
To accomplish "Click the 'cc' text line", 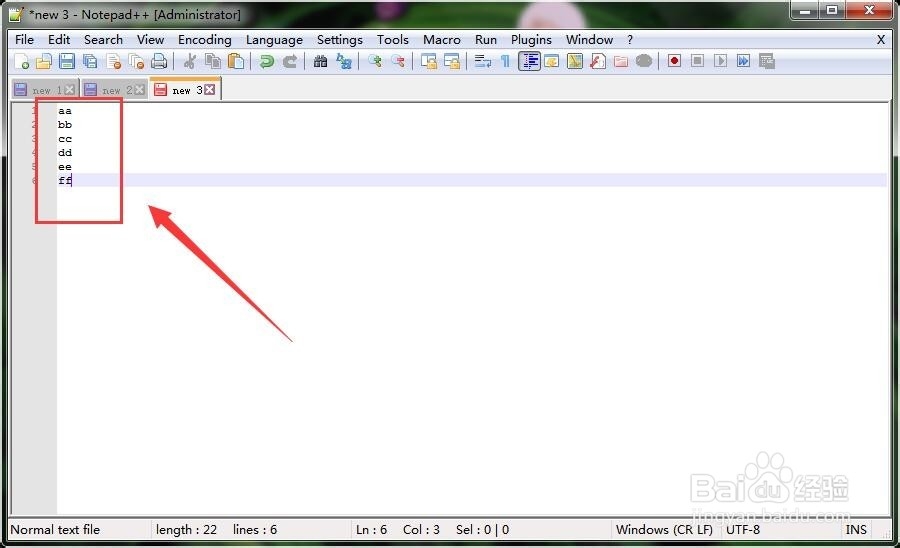I will click(x=65, y=139).
